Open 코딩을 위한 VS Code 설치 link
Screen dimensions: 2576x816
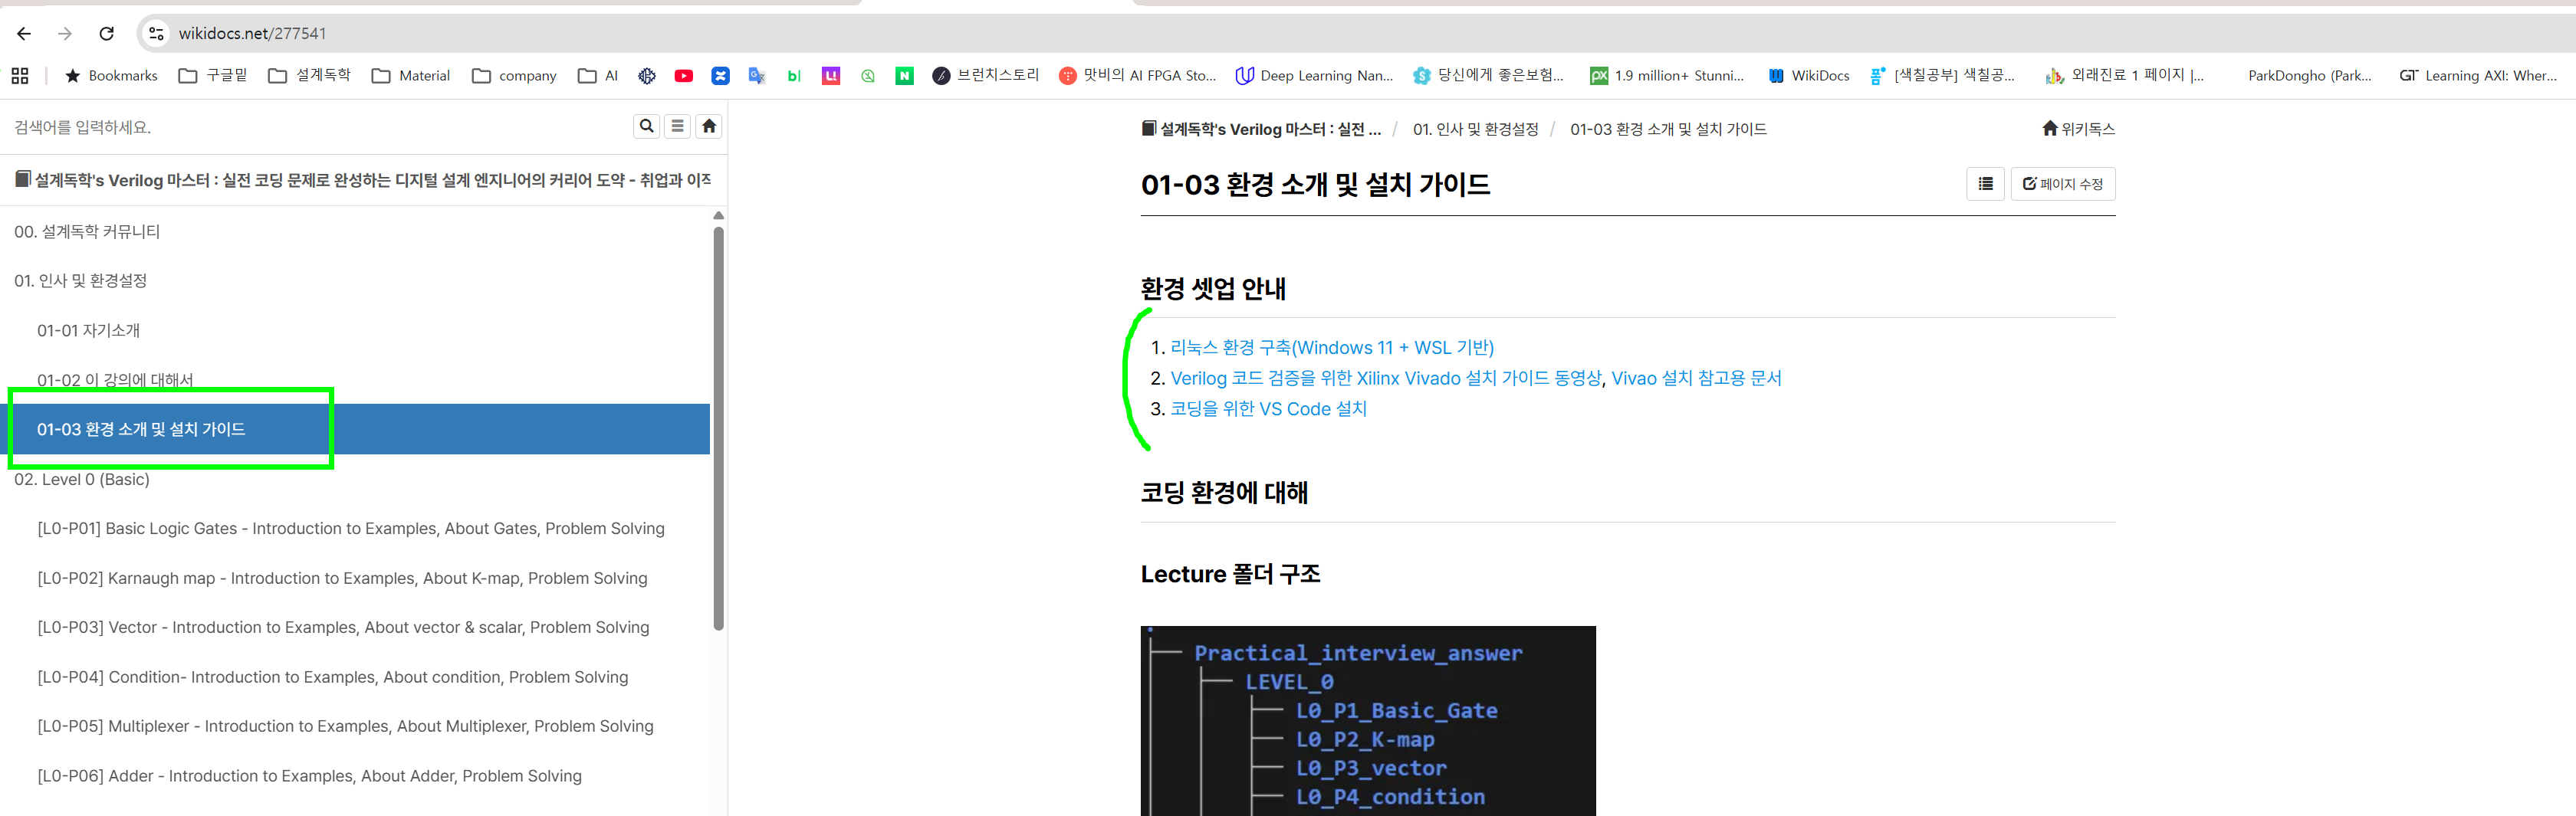[1268, 409]
